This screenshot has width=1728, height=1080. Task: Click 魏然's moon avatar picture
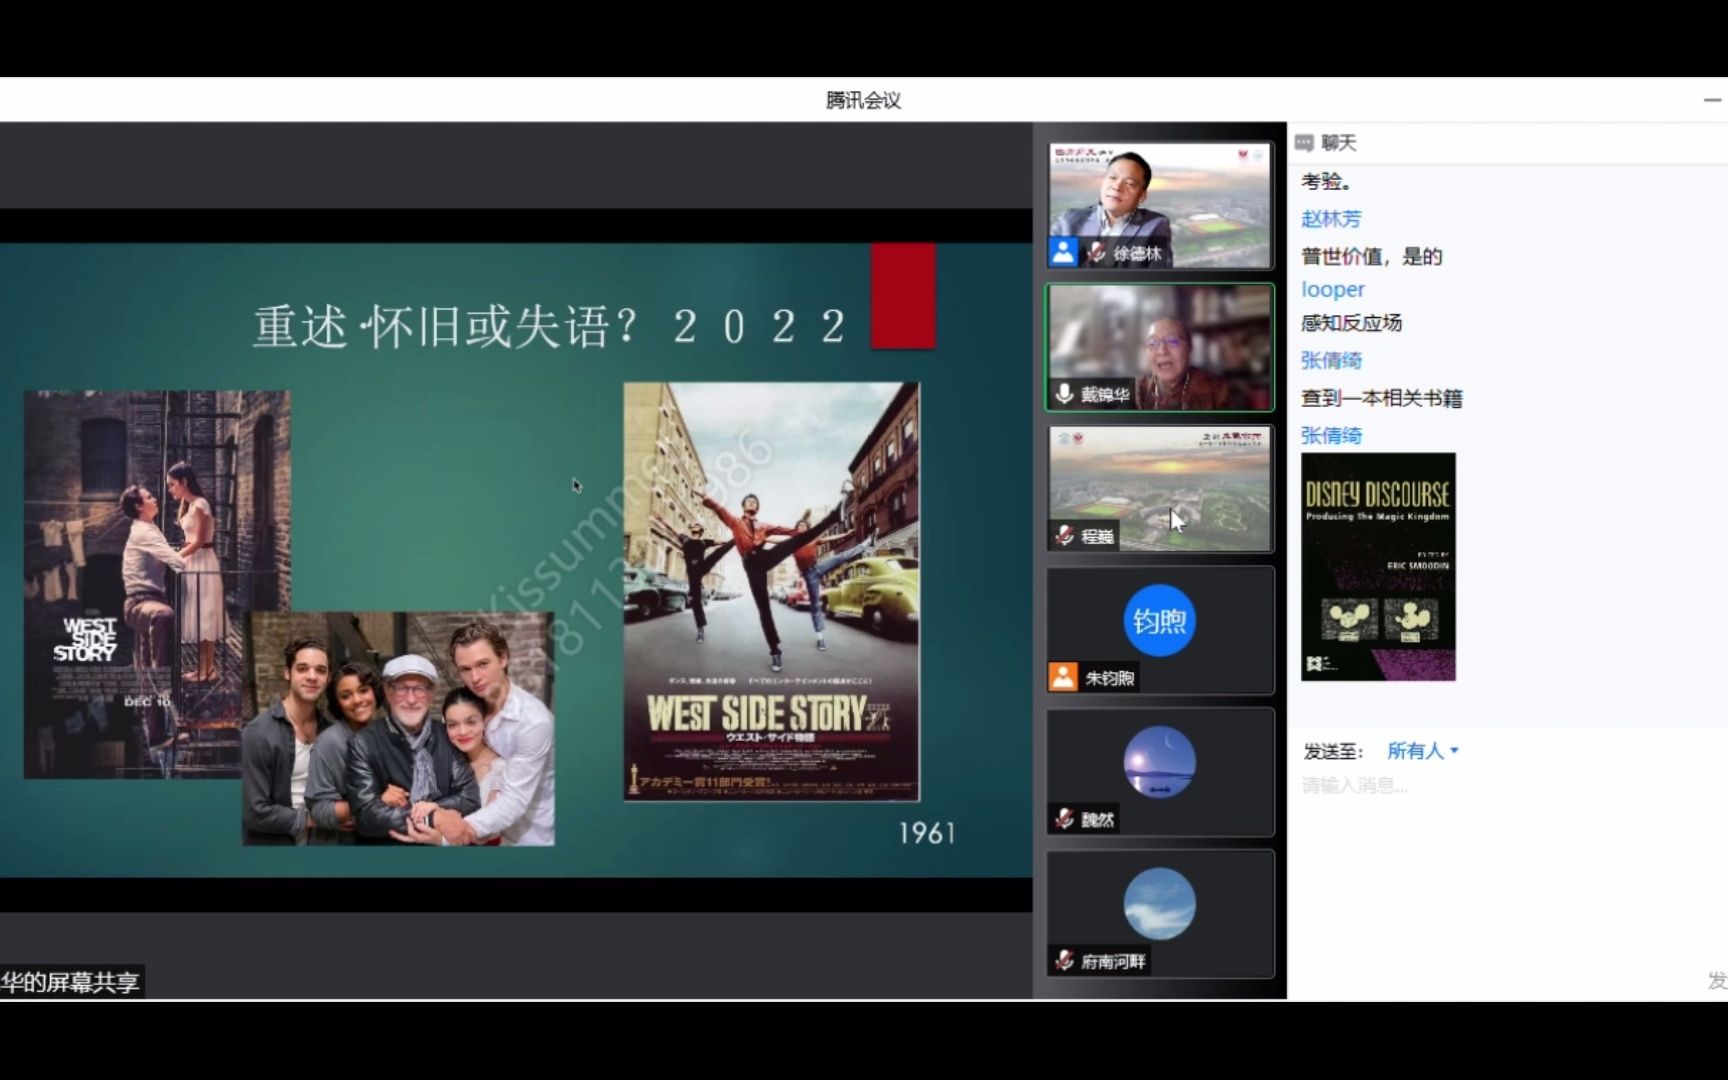(x=1159, y=762)
